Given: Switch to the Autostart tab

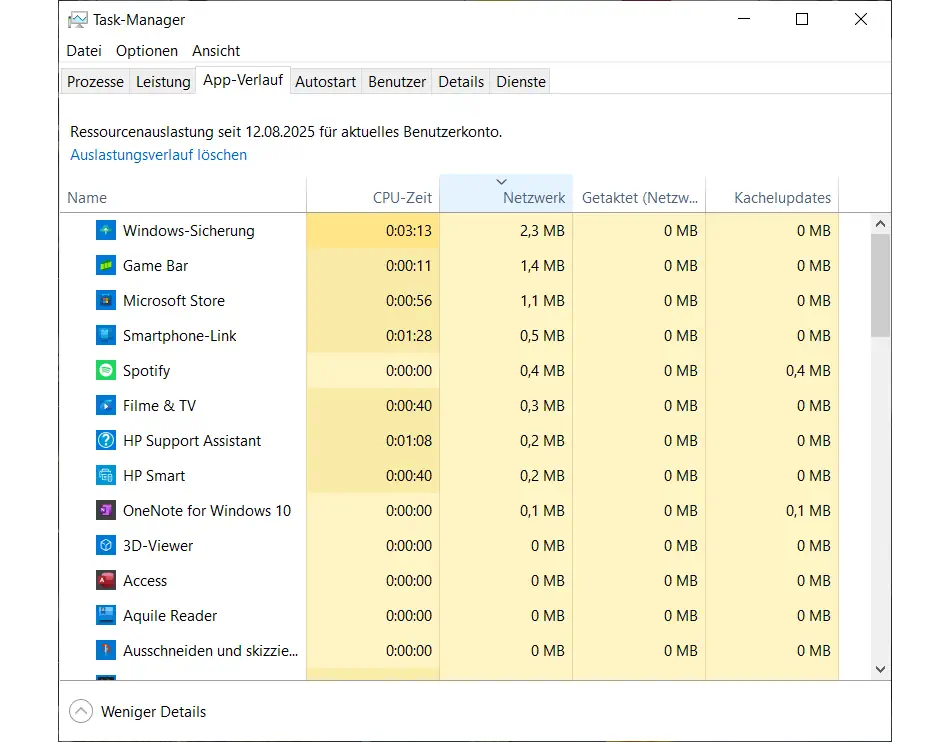Looking at the screenshot, I should [325, 82].
